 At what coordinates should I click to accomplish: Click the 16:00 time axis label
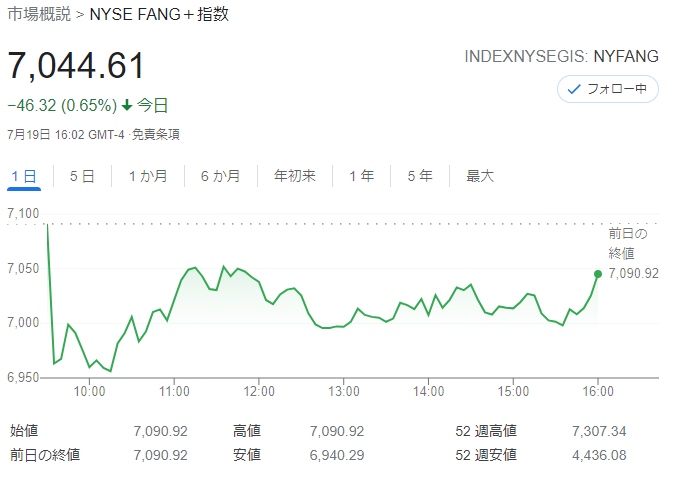[x=598, y=391]
